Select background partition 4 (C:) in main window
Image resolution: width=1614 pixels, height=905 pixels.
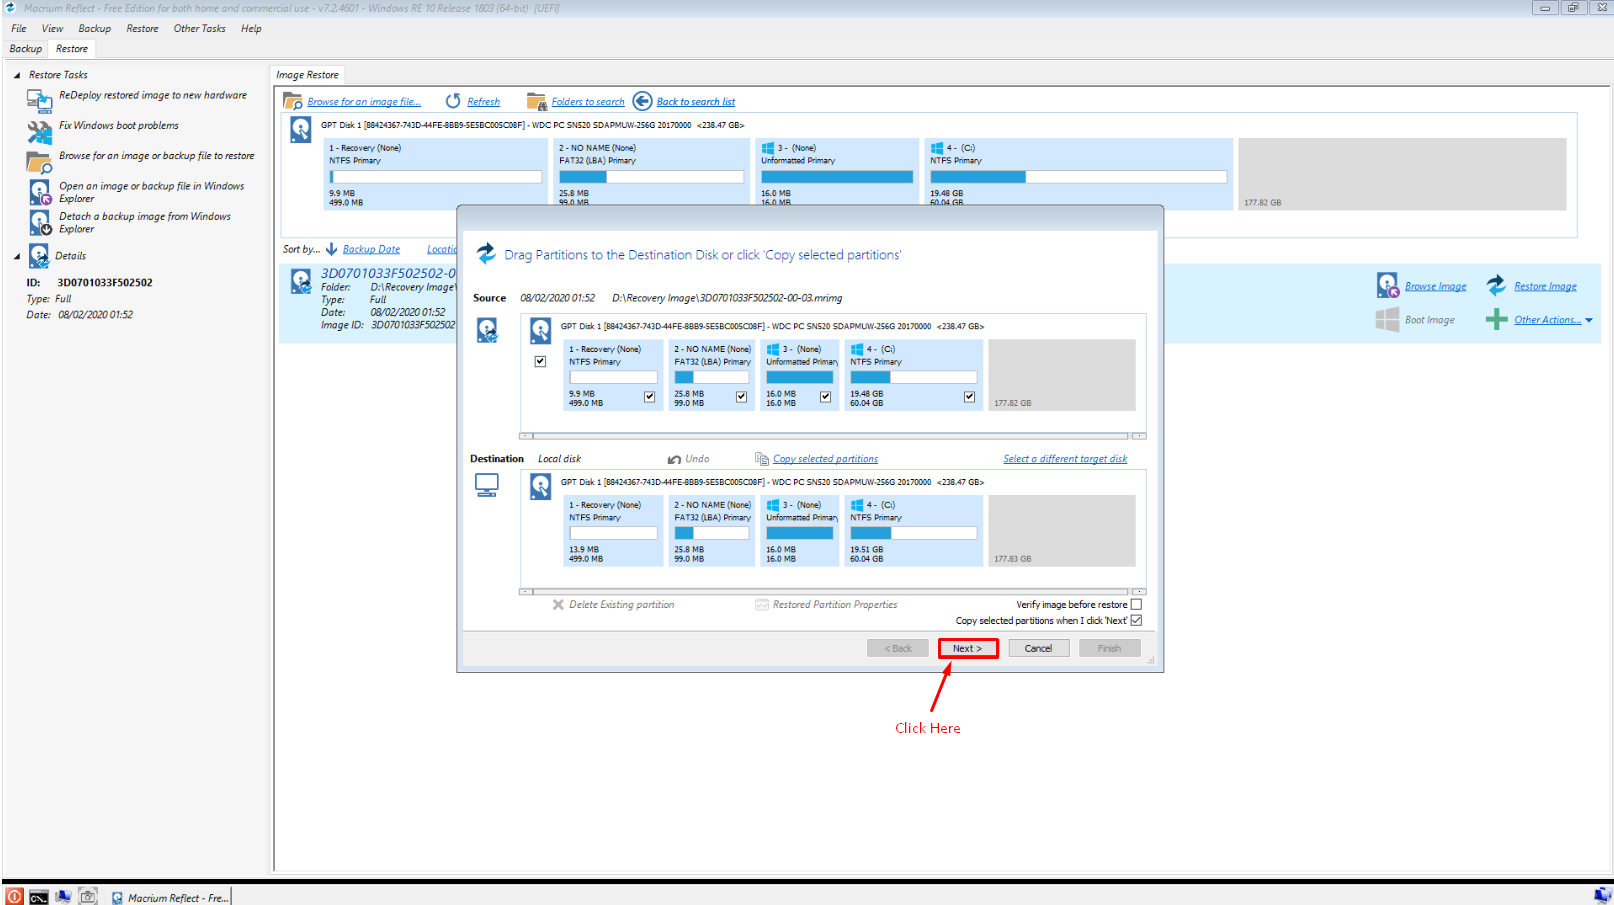[1078, 172]
